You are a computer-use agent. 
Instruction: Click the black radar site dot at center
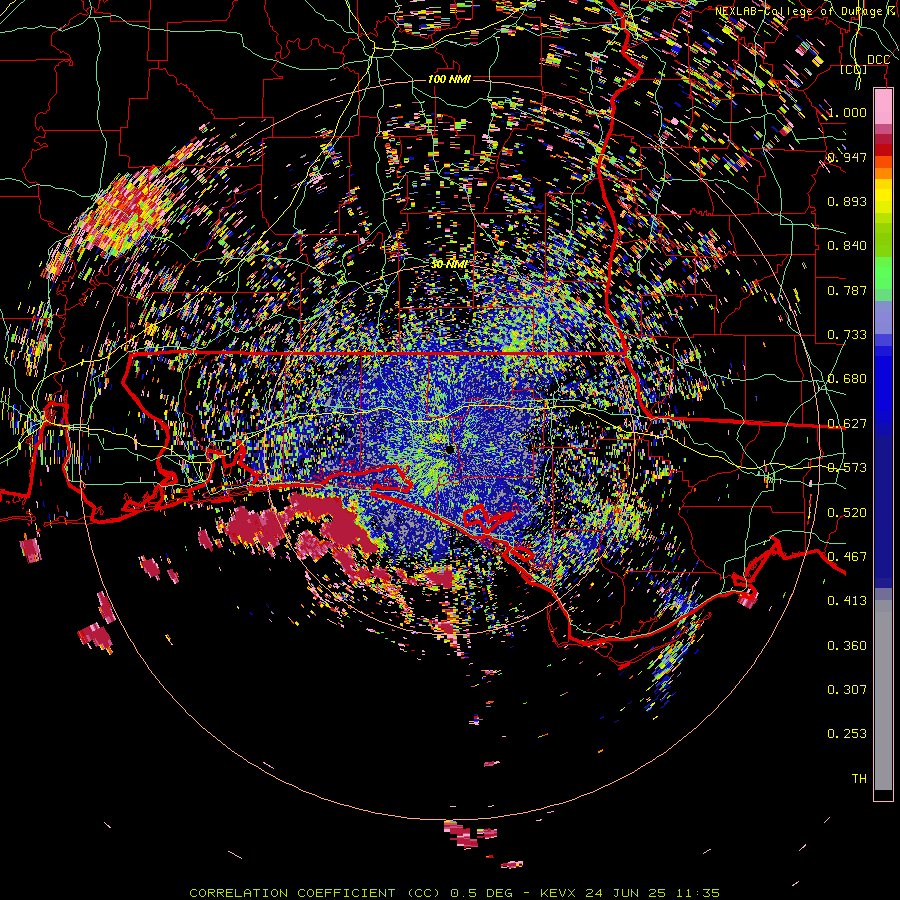pyautogui.click(x=449, y=449)
